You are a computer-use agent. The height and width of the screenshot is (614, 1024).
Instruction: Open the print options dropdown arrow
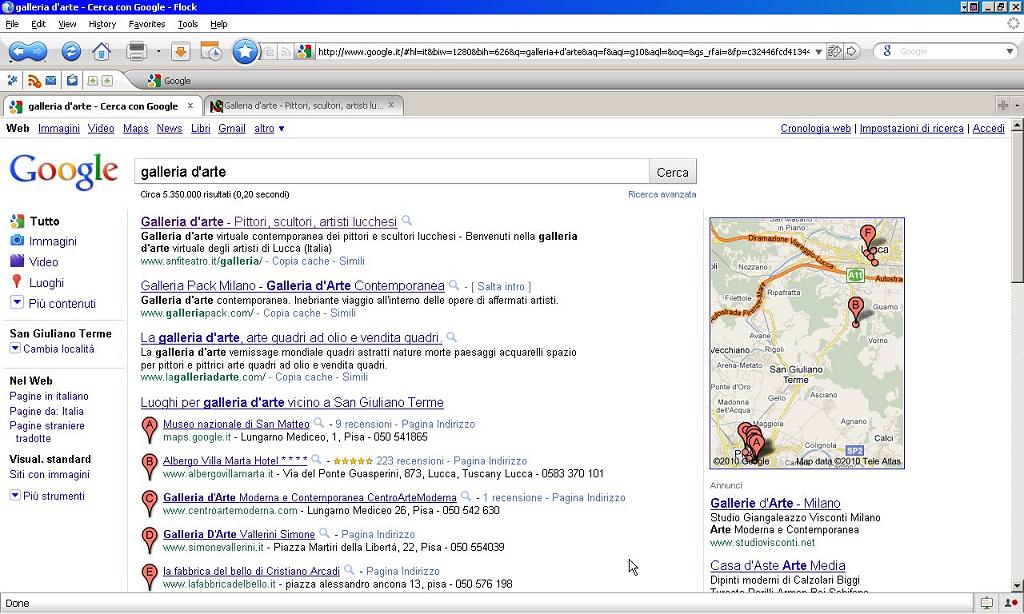(x=159, y=51)
